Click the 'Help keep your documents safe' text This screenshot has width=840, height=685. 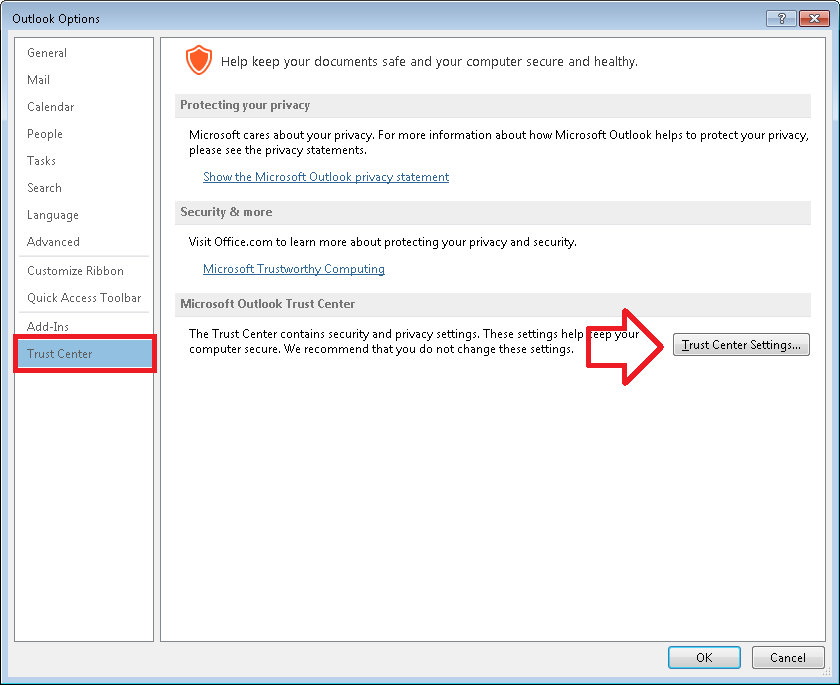(x=429, y=62)
